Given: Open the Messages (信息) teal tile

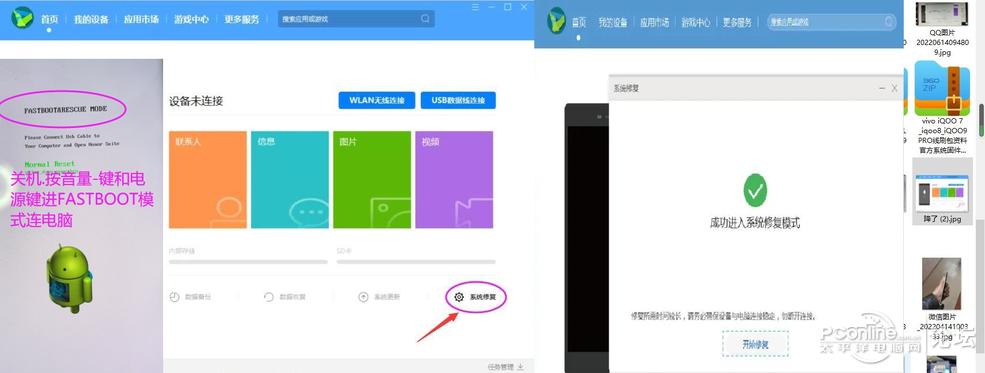Looking at the screenshot, I should coord(290,180).
